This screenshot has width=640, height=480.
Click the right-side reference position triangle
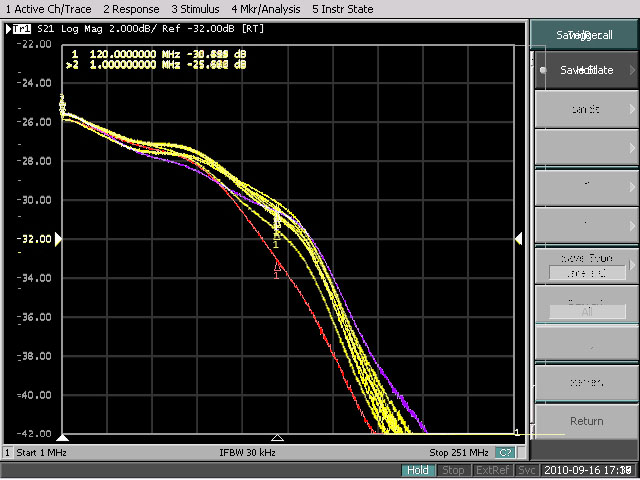[x=518, y=239]
